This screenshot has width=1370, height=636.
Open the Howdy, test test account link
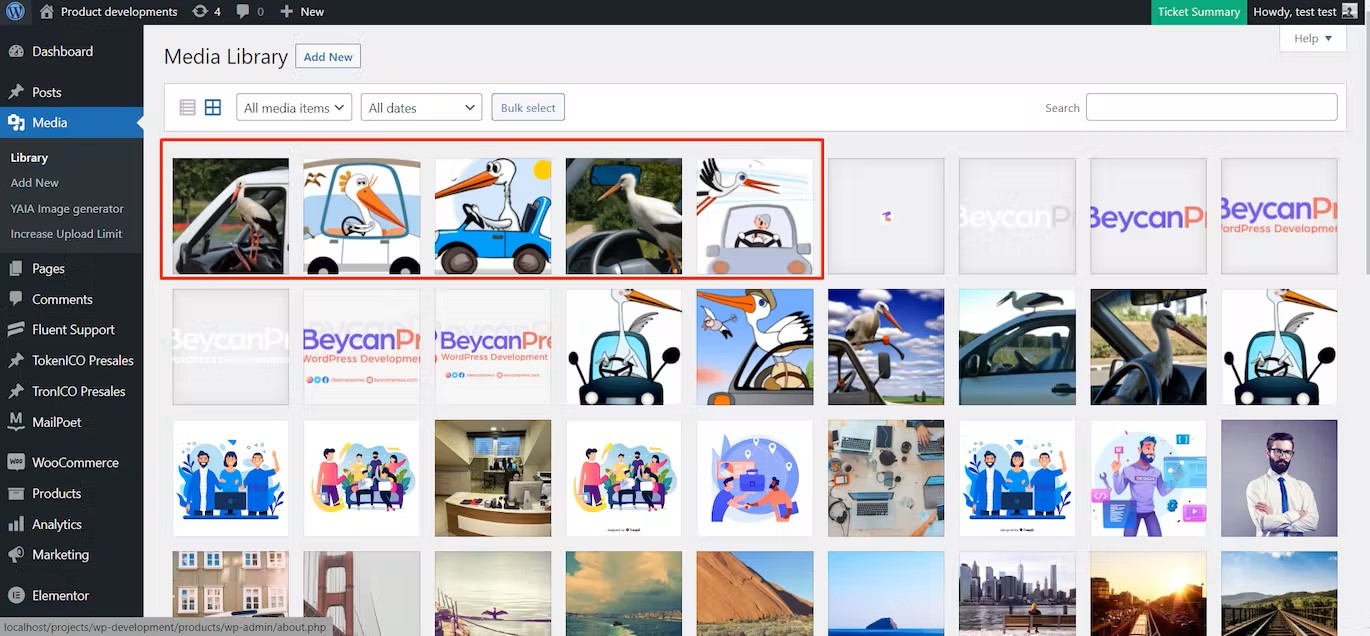pos(1305,12)
